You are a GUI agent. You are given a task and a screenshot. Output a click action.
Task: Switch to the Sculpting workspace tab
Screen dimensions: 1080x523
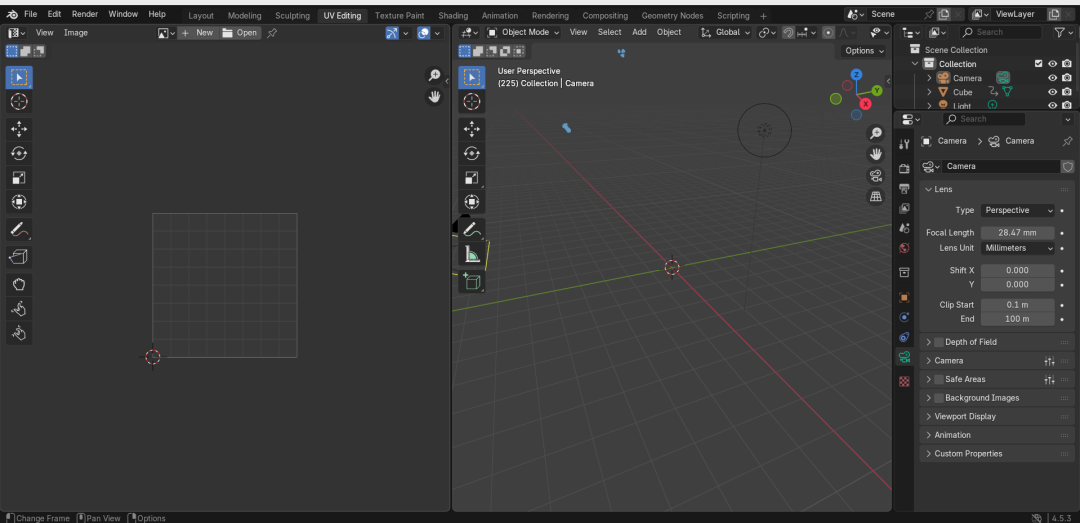(292, 15)
